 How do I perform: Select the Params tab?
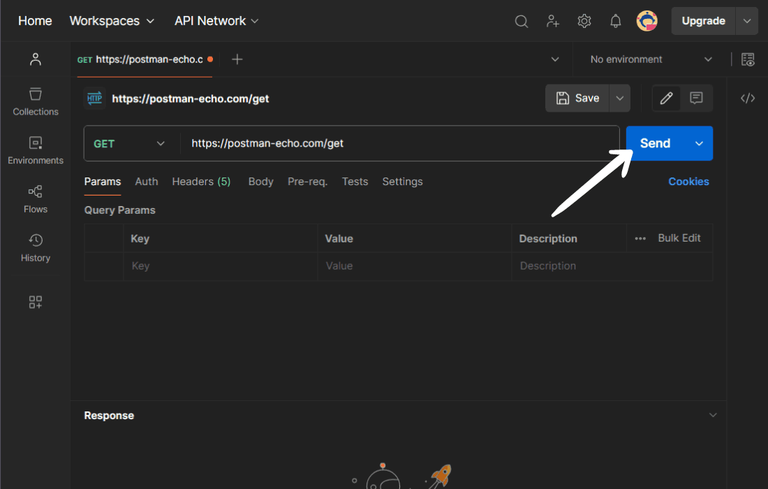click(x=102, y=182)
